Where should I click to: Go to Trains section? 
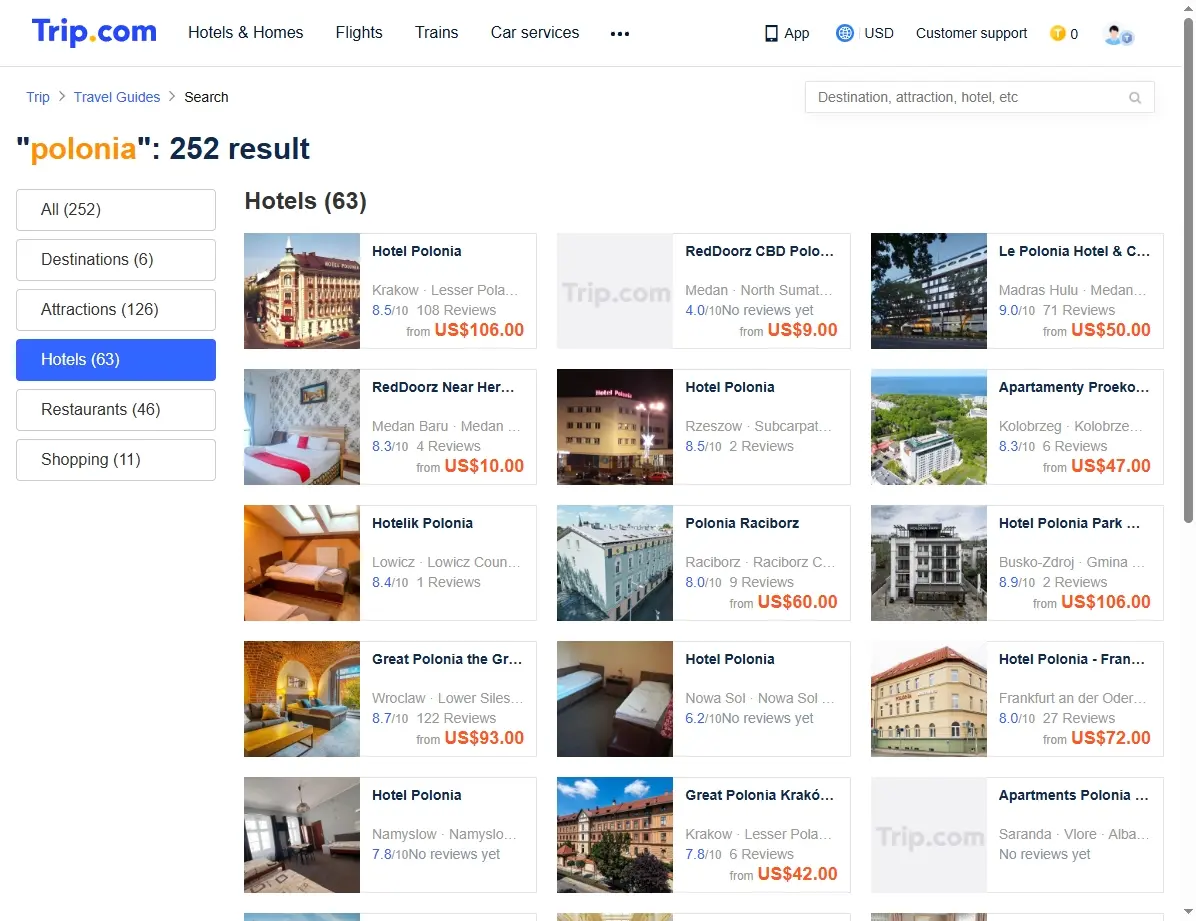click(436, 33)
